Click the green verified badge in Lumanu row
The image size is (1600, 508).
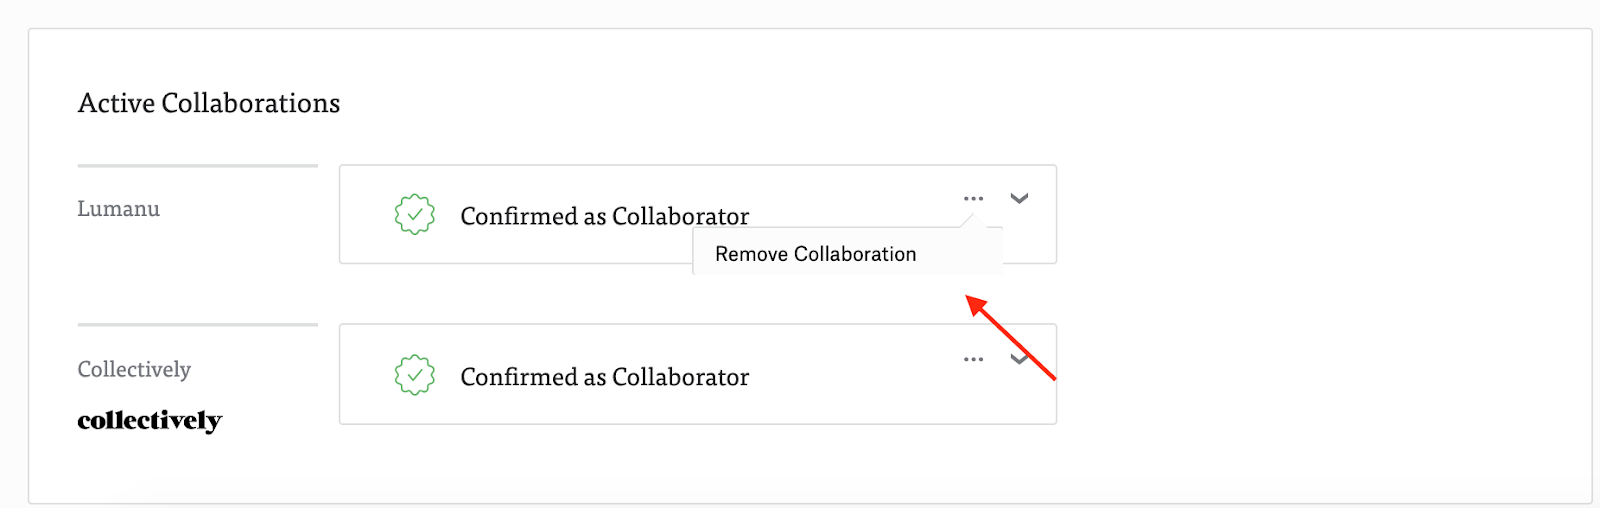coord(415,215)
